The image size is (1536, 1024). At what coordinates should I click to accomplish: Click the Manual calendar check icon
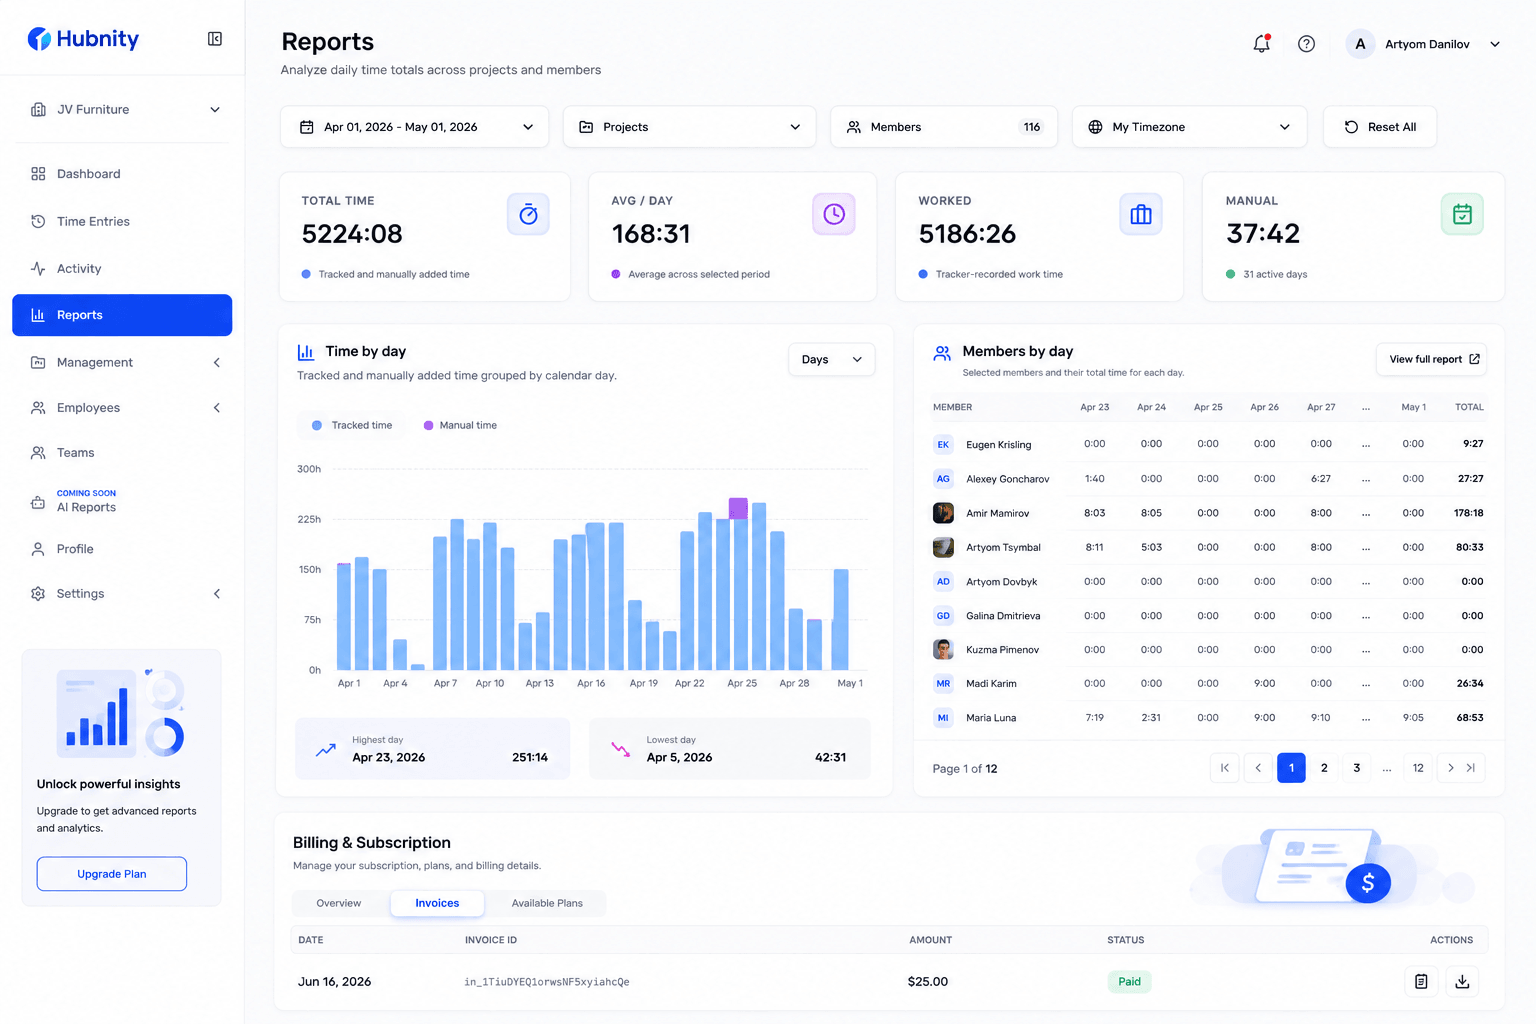pos(1462,214)
